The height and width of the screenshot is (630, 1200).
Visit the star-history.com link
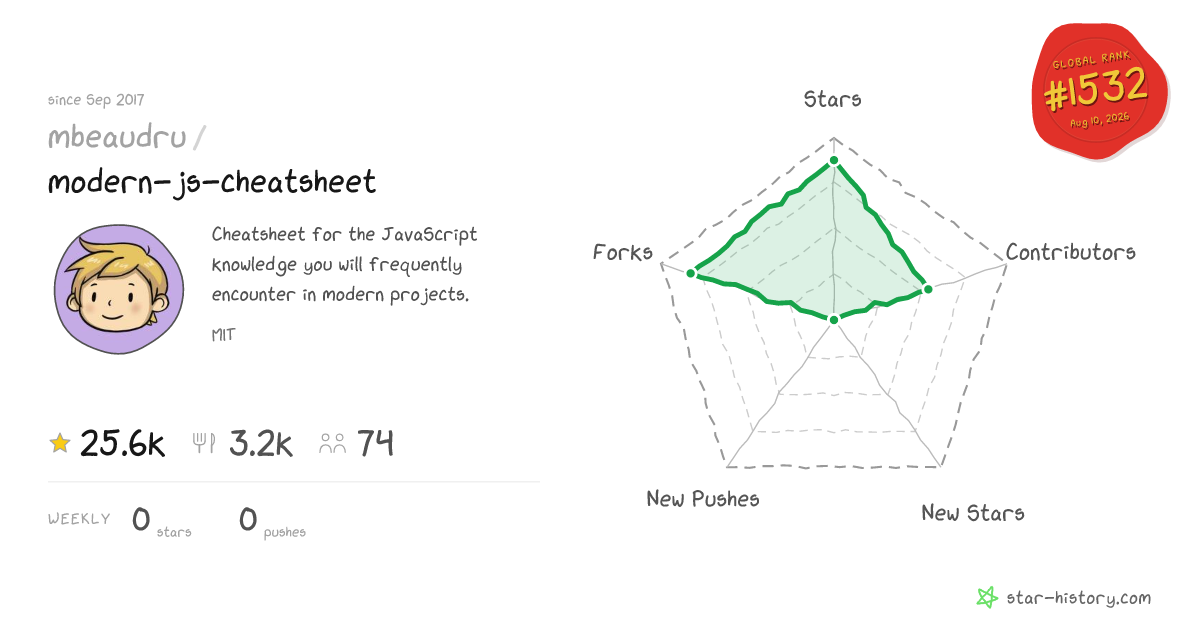pyautogui.click(x=1078, y=598)
